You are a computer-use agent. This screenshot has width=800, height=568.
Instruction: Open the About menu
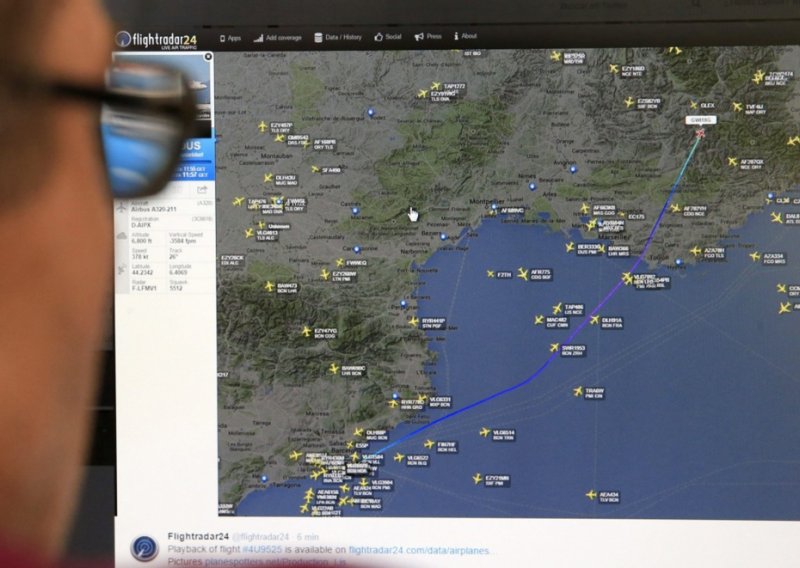tap(463, 36)
